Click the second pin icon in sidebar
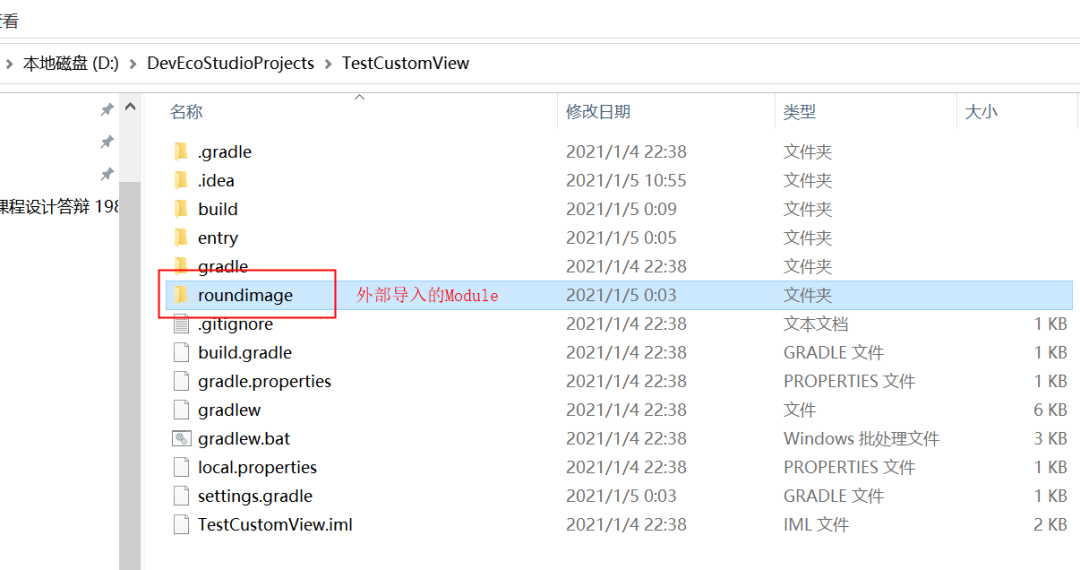1080x570 pixels. point(107,142)
